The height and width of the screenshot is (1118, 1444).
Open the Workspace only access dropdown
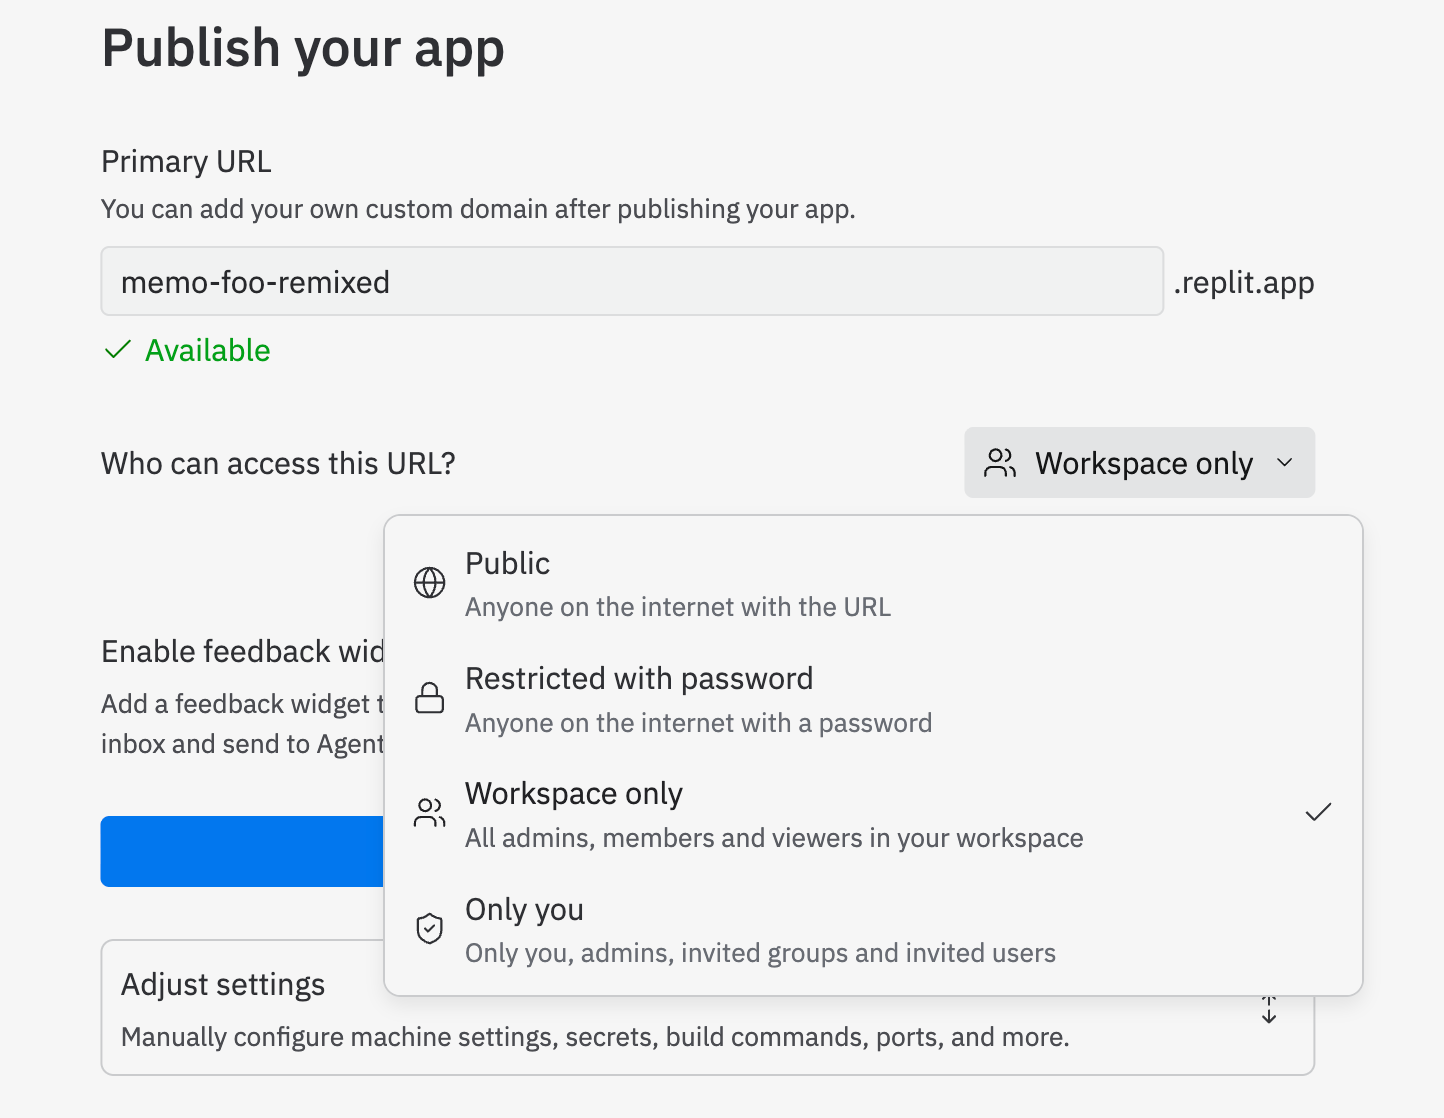1139,462
